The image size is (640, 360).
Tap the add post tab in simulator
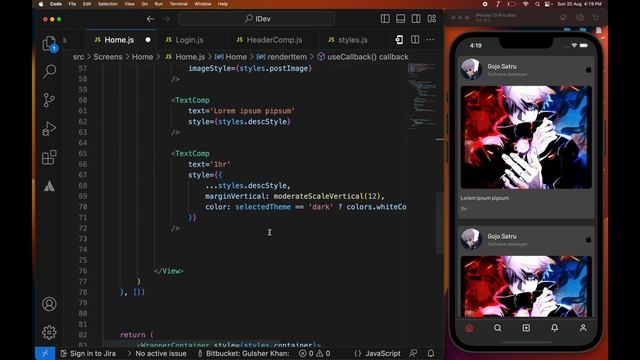pos(526,328)
